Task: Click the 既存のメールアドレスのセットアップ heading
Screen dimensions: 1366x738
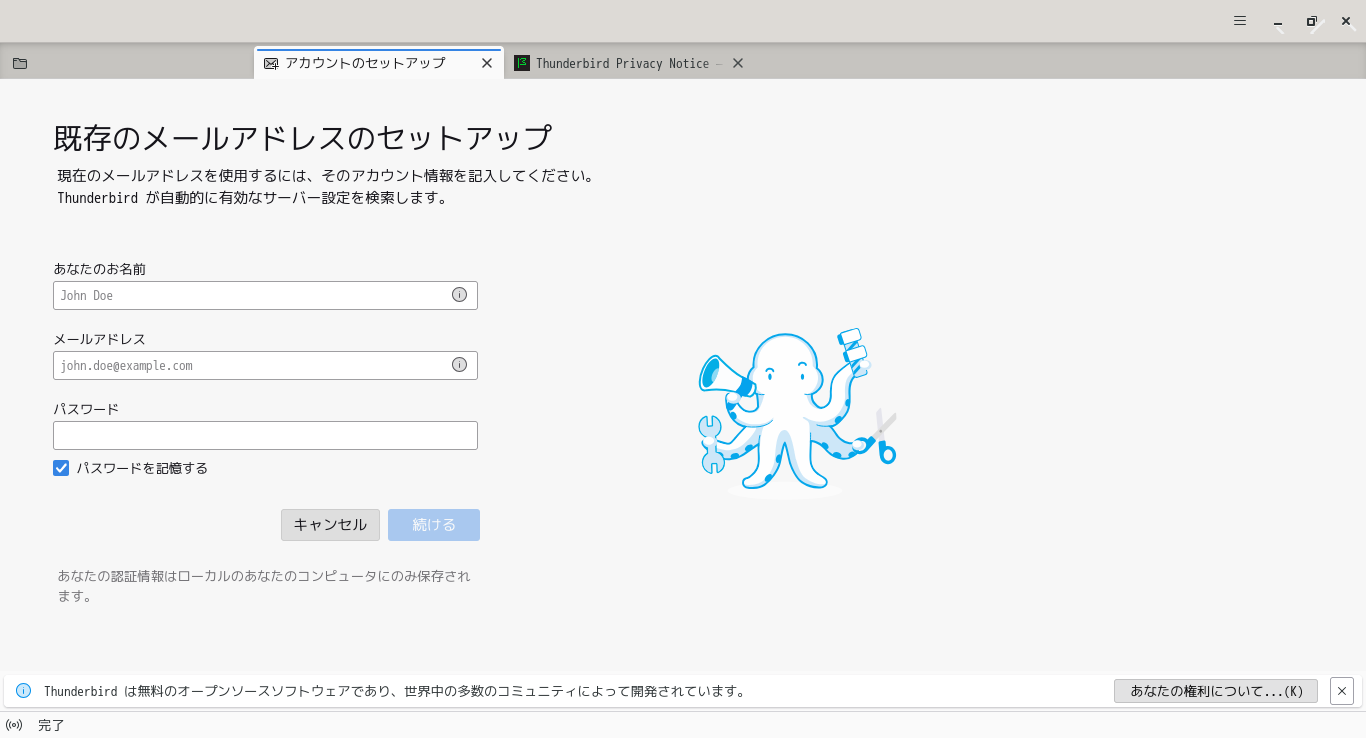Action: [x=302, y=137]
